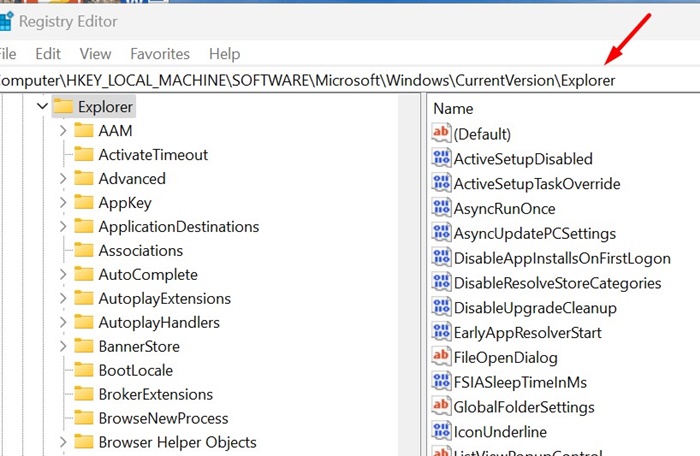Viewport: 700px width, 456px height.
Task: Select the AutoplayHandlers tree key
Action: click(x=159, y=322)
